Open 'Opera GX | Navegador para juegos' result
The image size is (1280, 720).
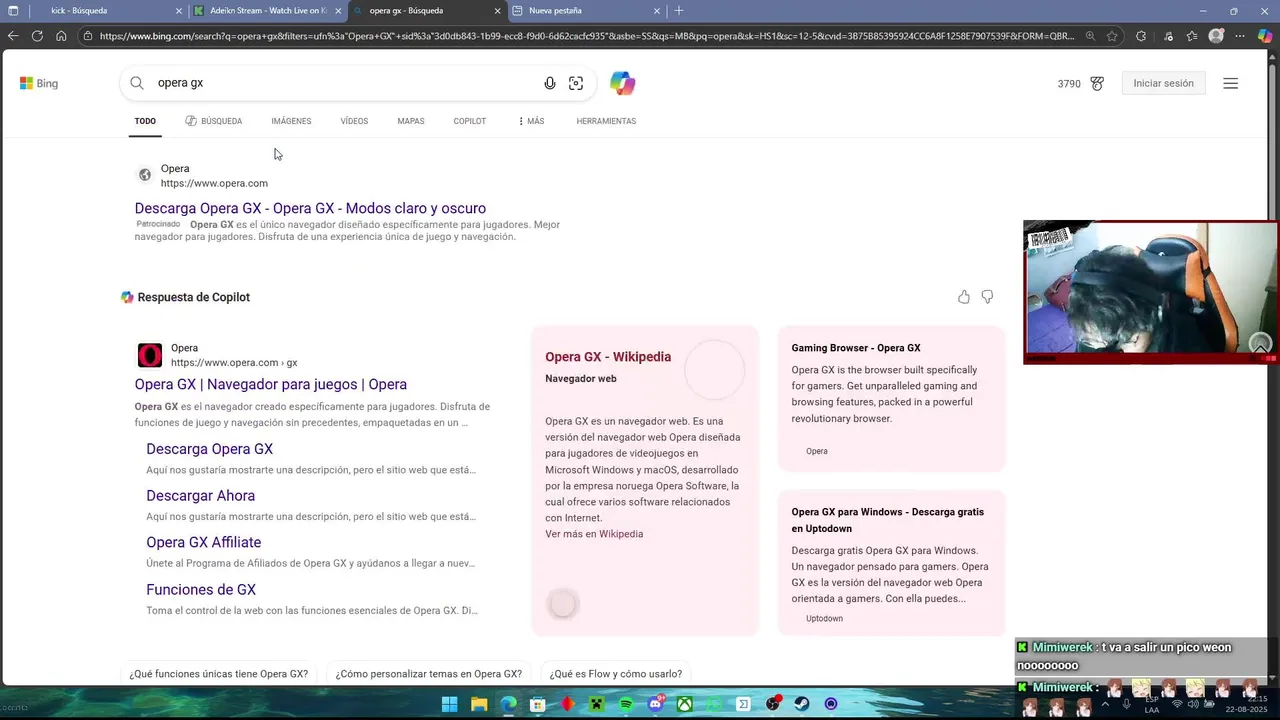coord(271,384)
